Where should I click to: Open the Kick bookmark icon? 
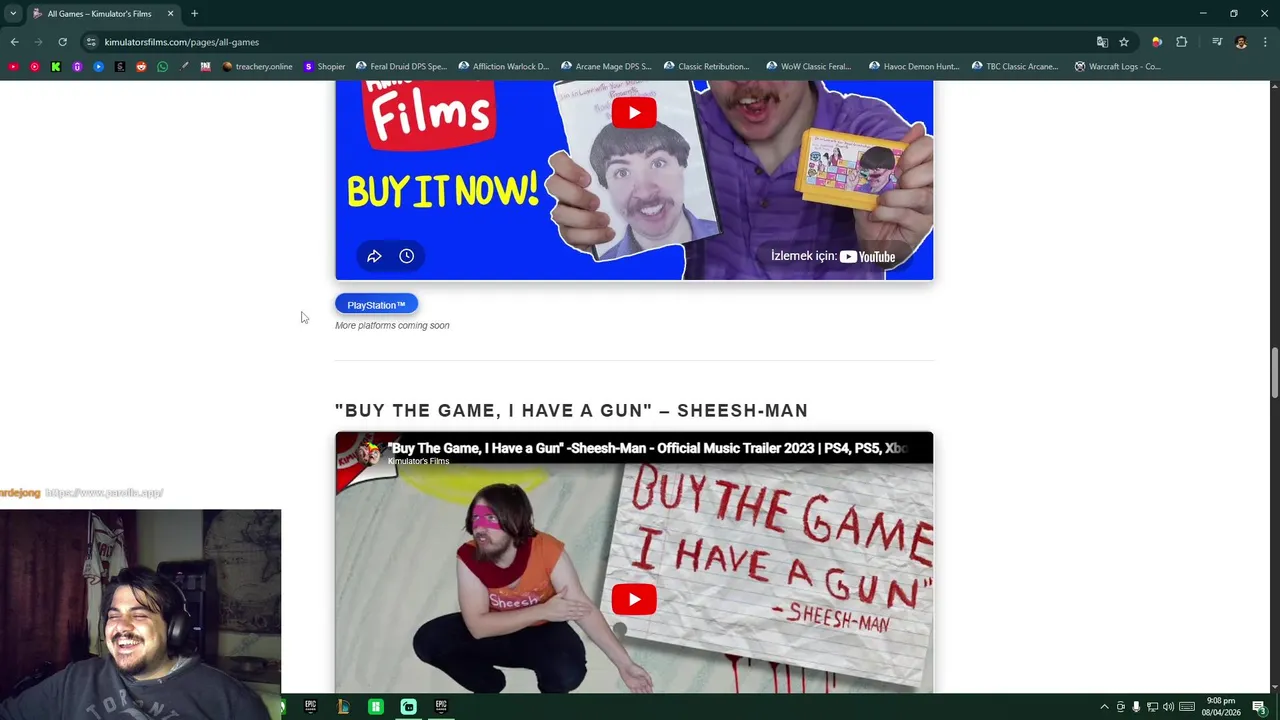pyautogui.click(x=55, y=66)
